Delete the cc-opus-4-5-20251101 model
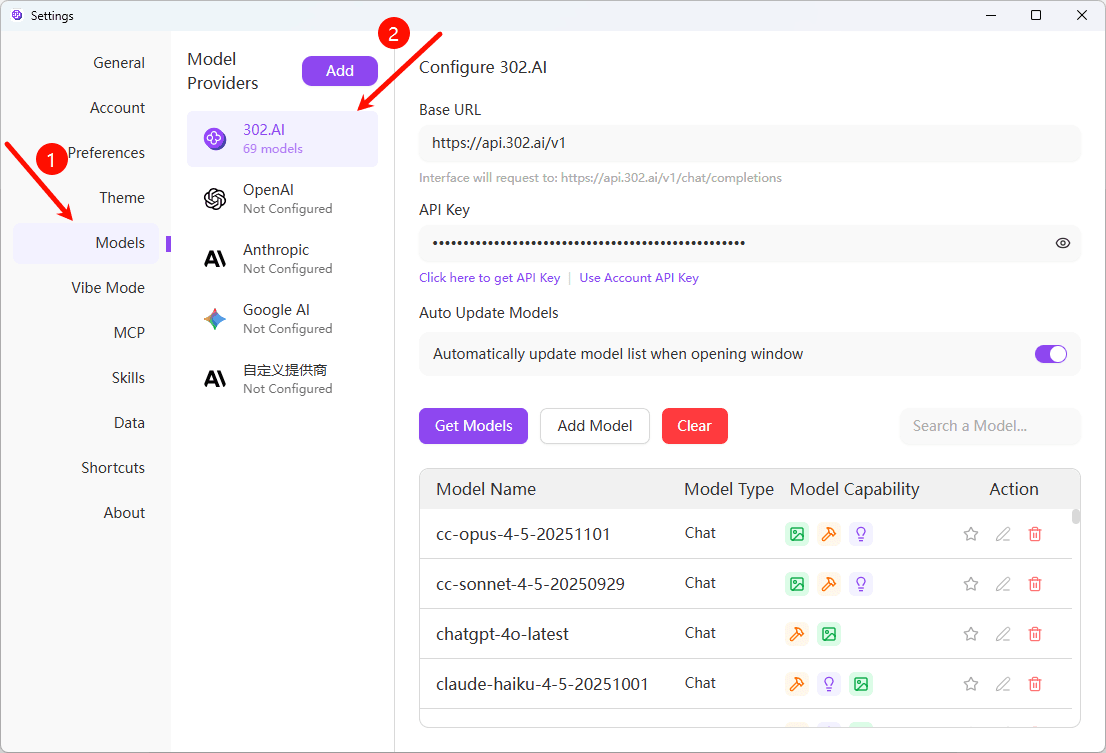Viewport: 1106px width, 753px height. pyautogui.click(x=1035, y=534)
